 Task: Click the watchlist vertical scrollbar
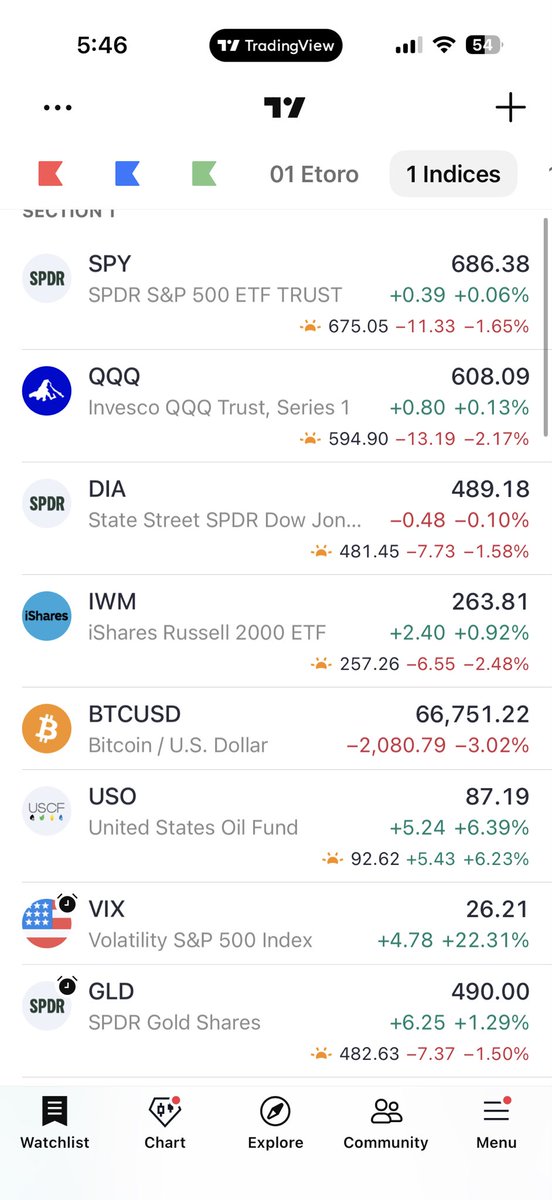coord(546,326)
